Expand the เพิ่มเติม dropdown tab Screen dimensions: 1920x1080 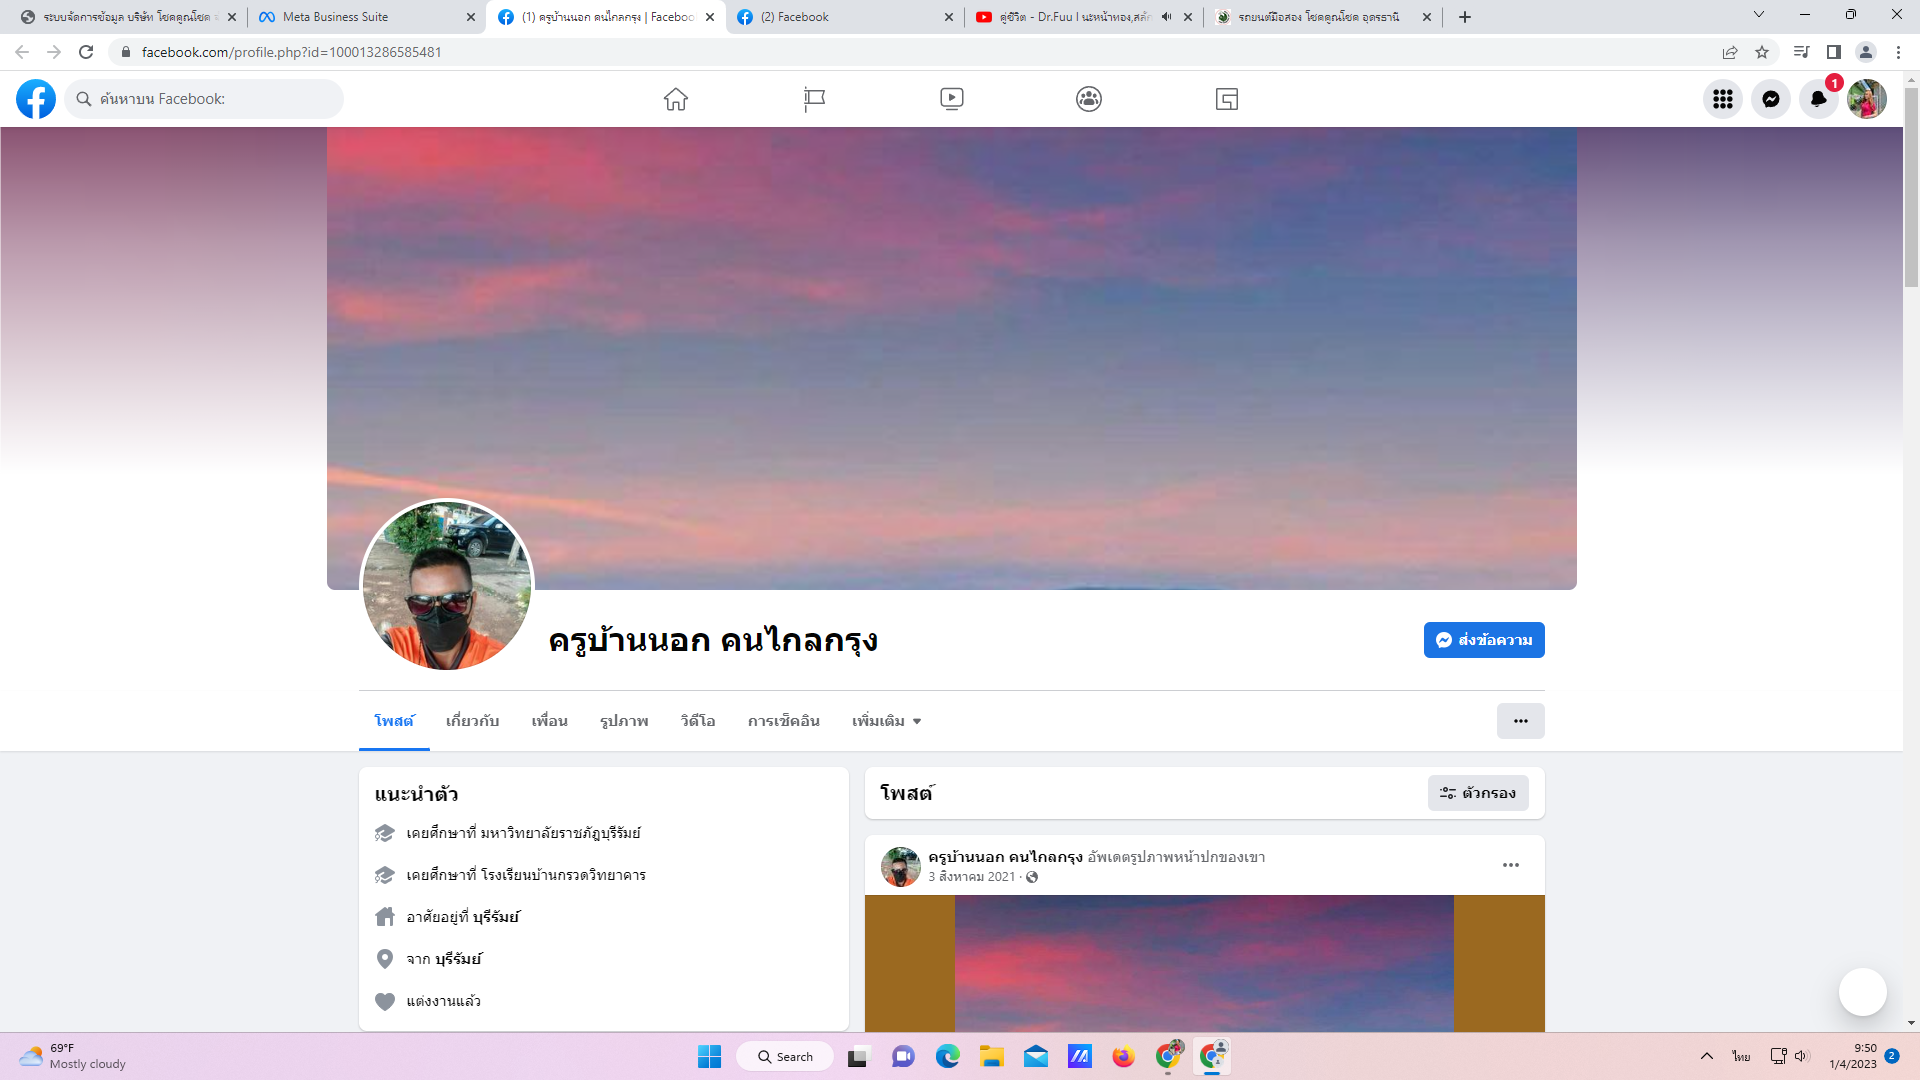point(886,721)
